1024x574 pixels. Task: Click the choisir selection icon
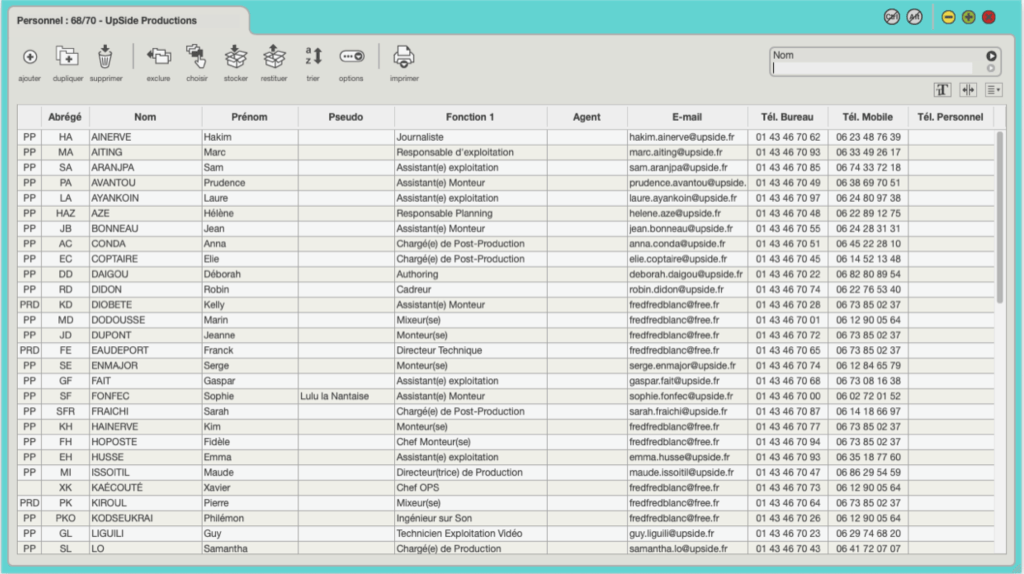196,56
